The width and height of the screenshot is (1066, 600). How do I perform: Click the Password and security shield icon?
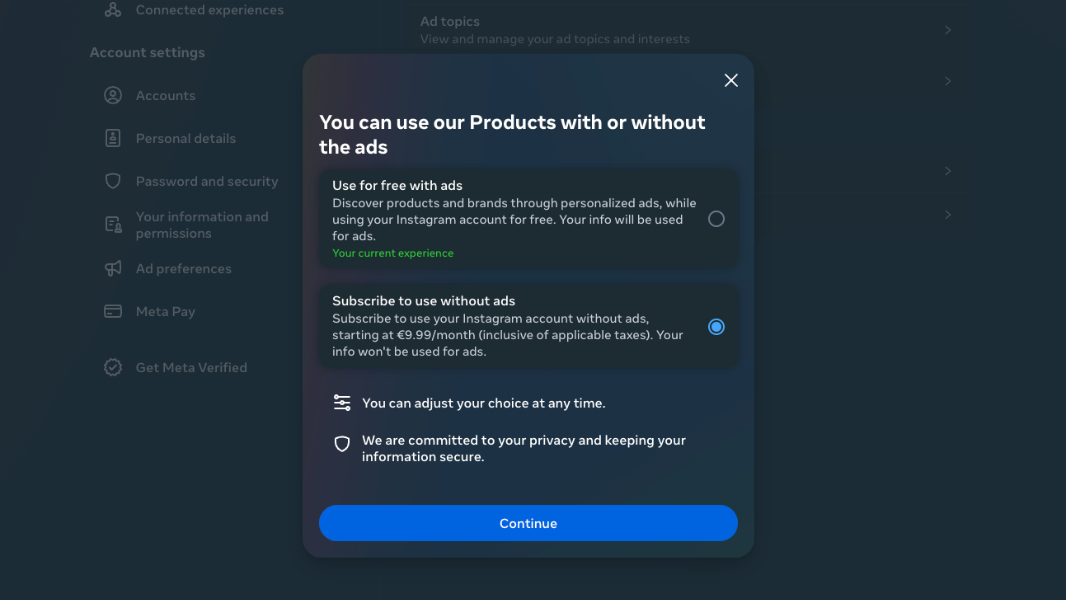113,181
